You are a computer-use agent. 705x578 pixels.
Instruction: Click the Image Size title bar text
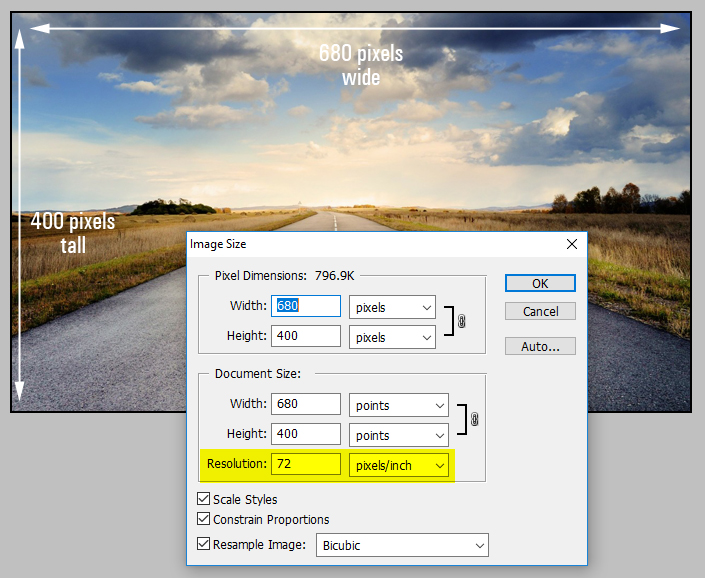(218, 244)
